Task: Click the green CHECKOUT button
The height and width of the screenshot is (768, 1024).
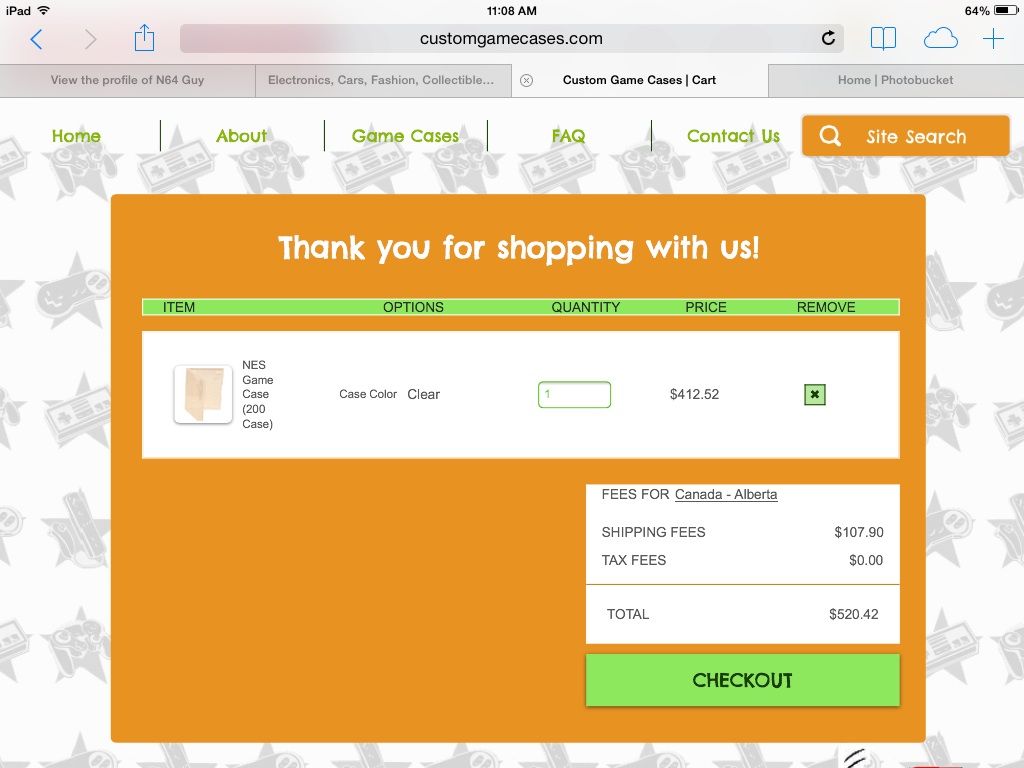Action: [x=743, y=680]
